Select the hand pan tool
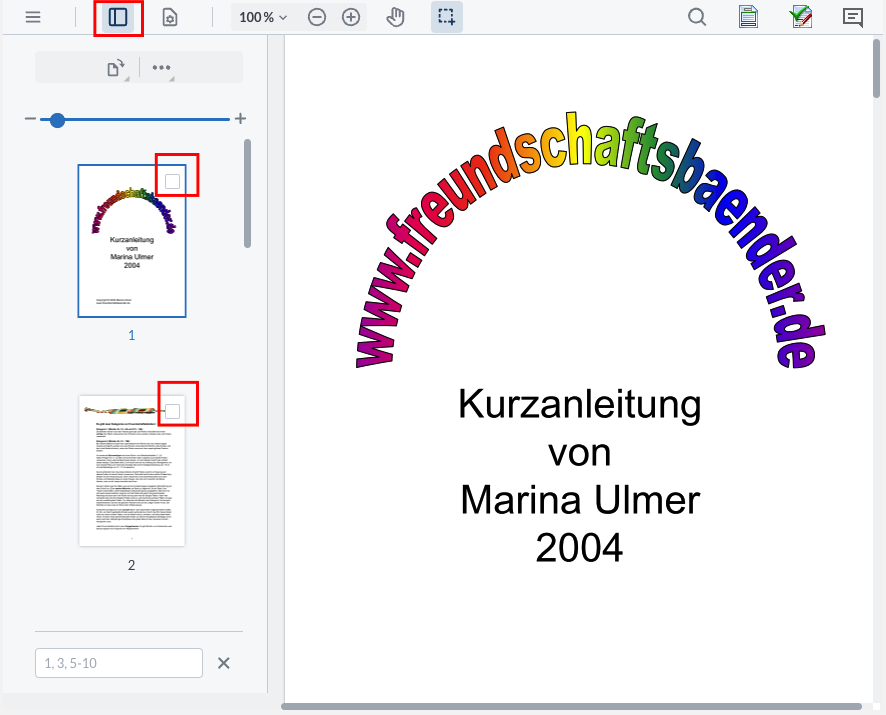 click(395, 17)
